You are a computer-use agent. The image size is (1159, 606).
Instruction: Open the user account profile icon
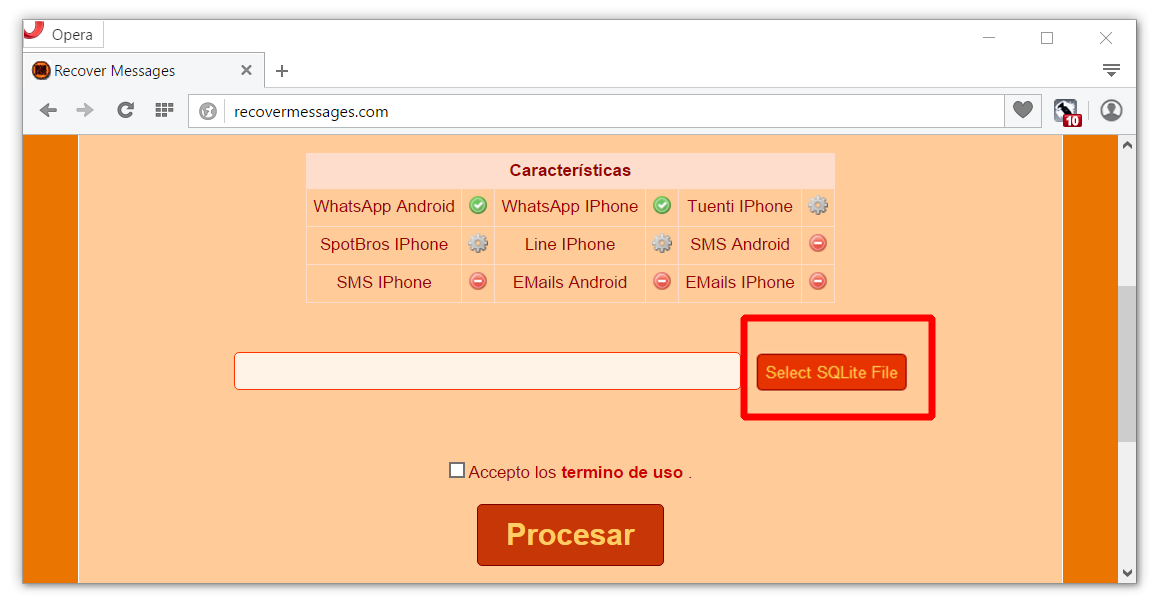click(1112, 110)
